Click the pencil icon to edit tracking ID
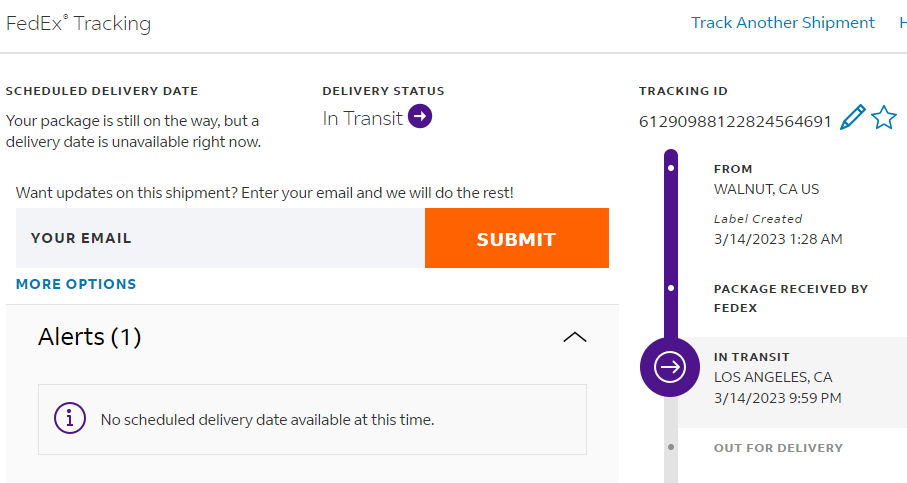This screenshot has width=907, height=483. [852, 119]
